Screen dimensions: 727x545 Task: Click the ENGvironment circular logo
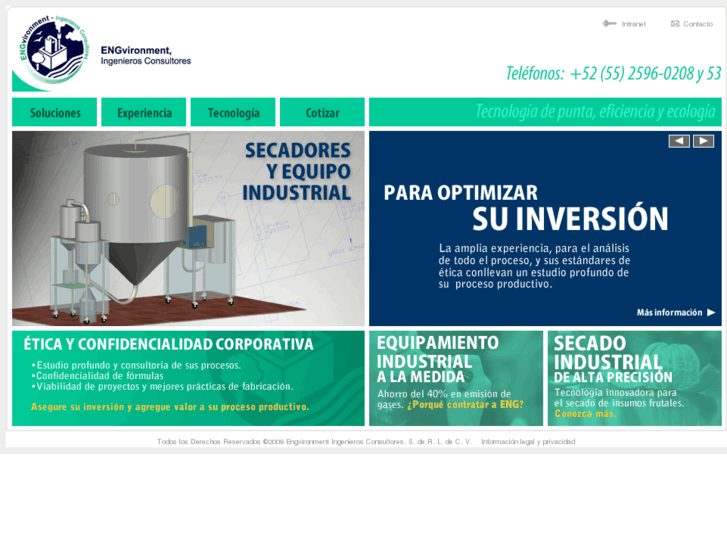(x=54, y=50)
